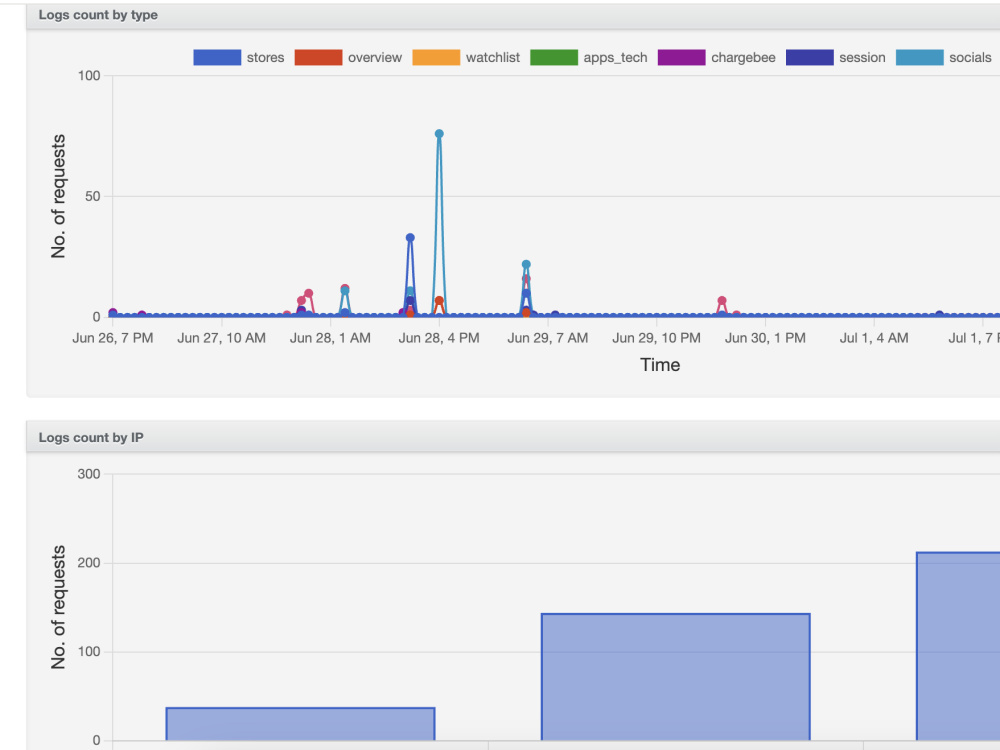Click the chargebee purple legend swatch
This screenshot has width=1000, height=750.
682,57
